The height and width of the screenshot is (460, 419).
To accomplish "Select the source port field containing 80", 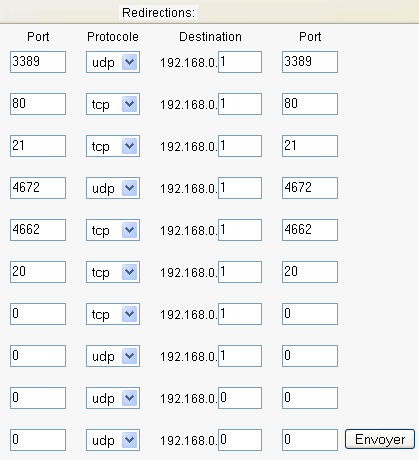I will (38, 104).
